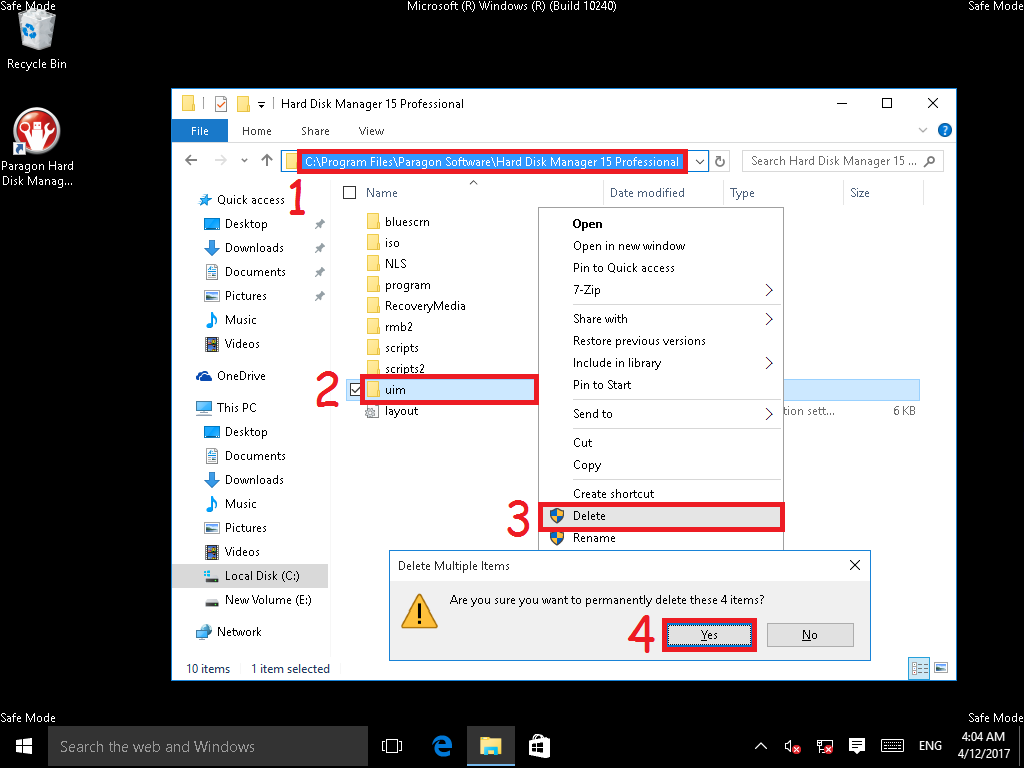Image resolution: width=1024 pixels, height=768 pixels.
Task: Close the Delete Multiple Items dialog
Action: click(x=855, y=566)
